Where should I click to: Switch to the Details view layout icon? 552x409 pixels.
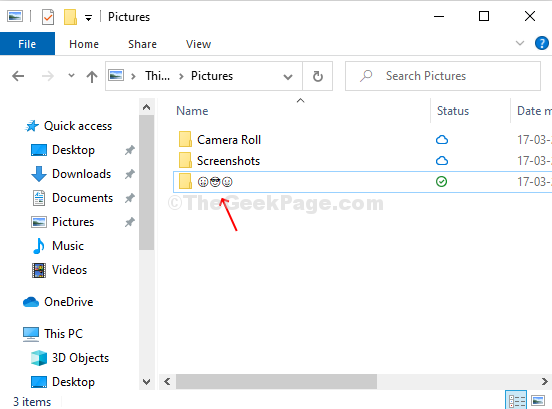click(x=516, y=401)
